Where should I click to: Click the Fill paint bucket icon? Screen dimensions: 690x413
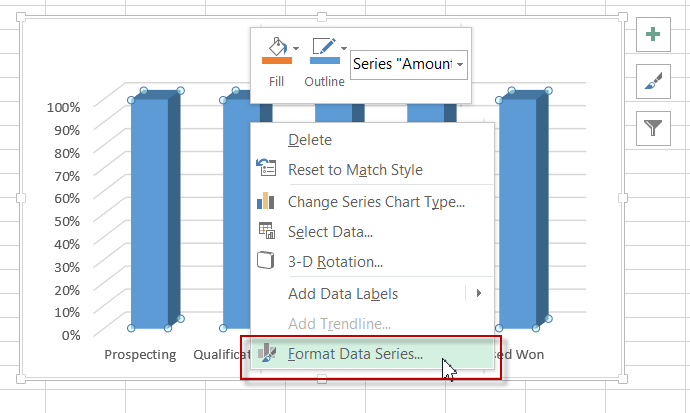(277, 46)
